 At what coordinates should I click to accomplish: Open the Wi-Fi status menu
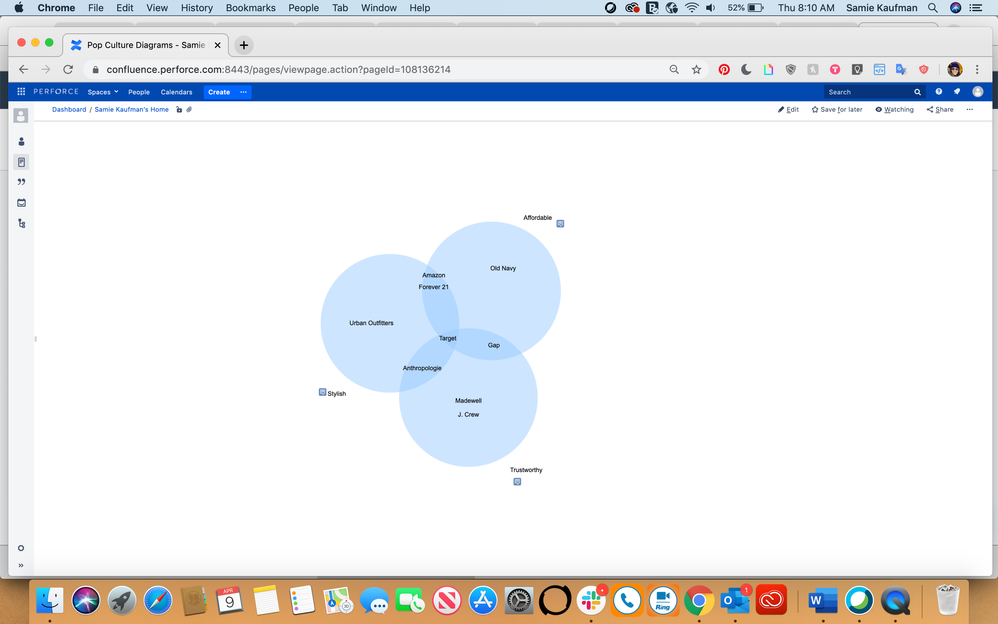pos(692,8)
